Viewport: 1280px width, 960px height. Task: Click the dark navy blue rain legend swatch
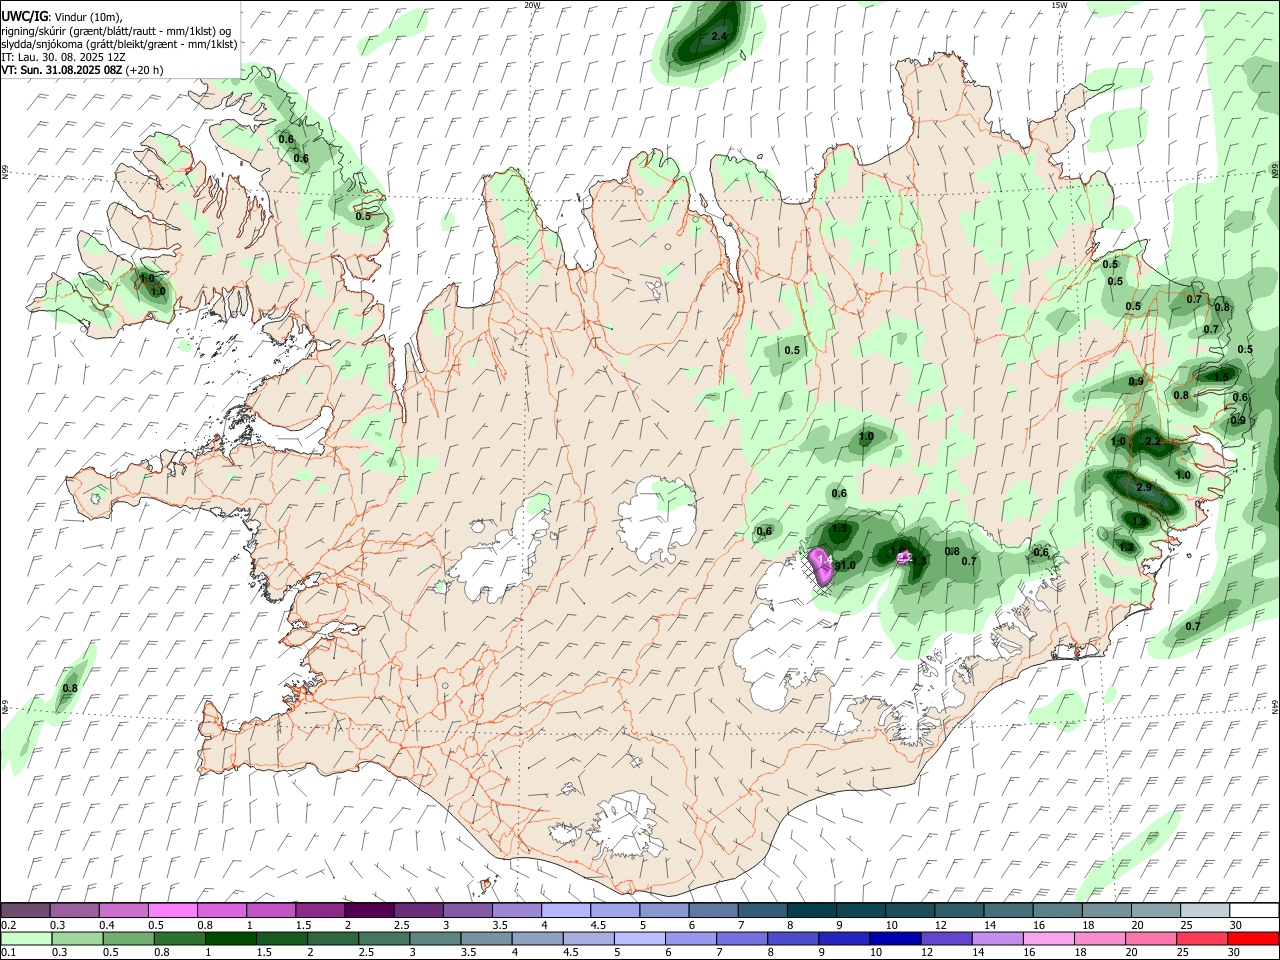click(893, 939)
